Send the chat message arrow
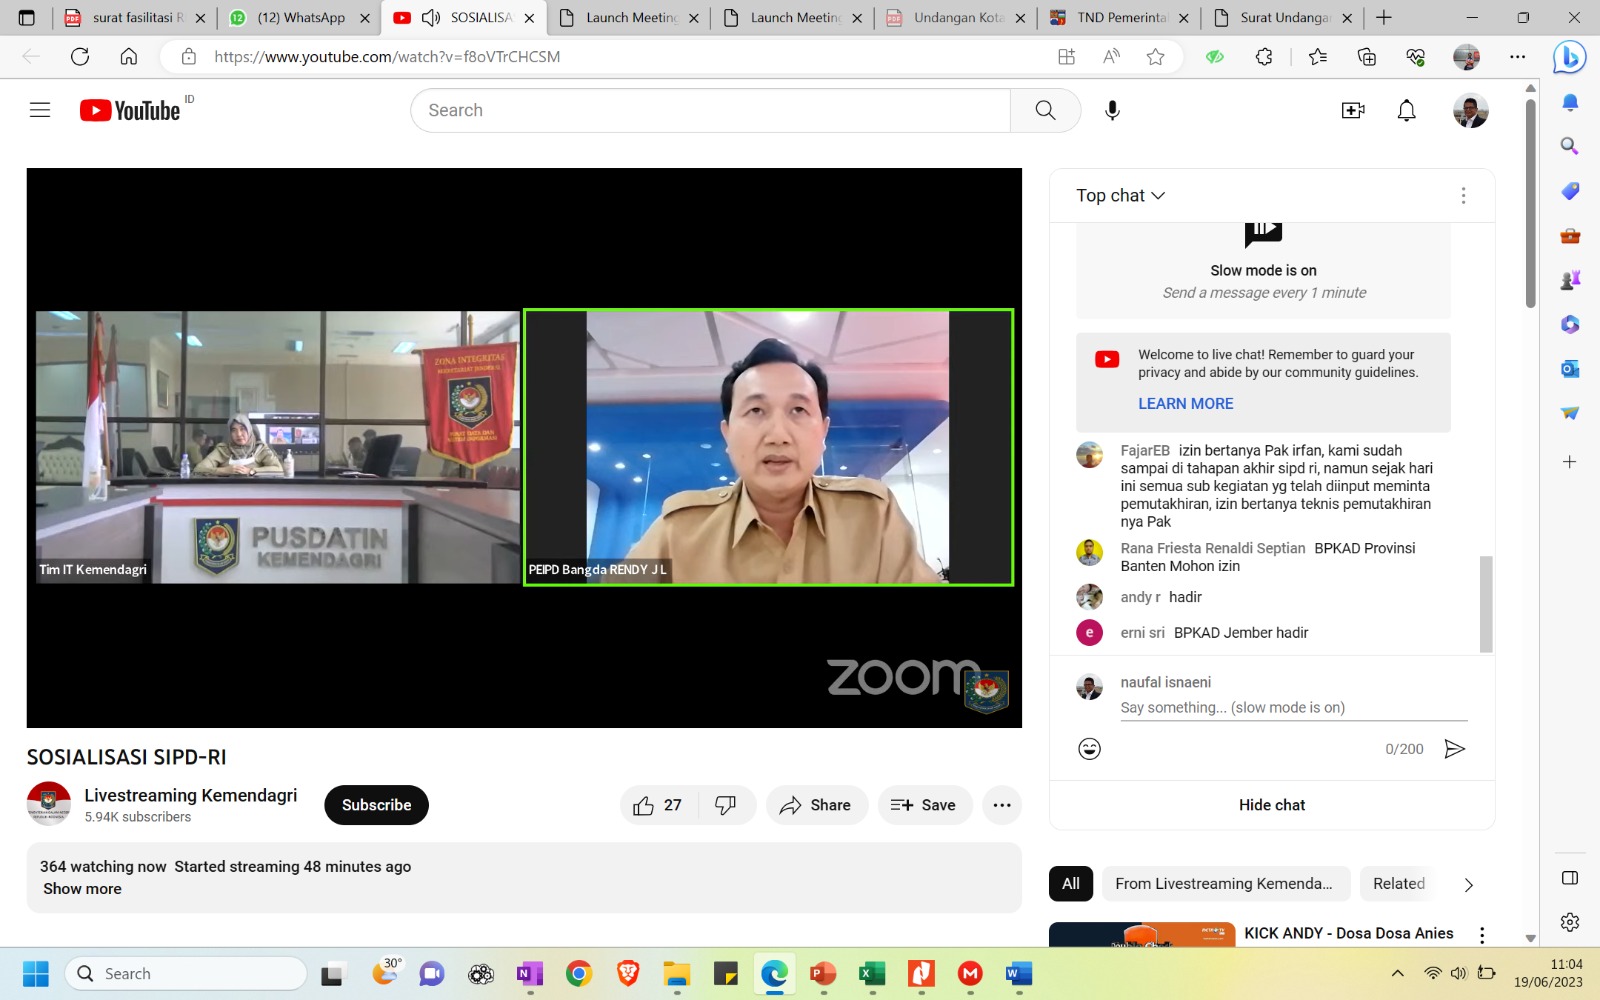The height and width of the screenshot is (1000, 1600). [1455, 749]
